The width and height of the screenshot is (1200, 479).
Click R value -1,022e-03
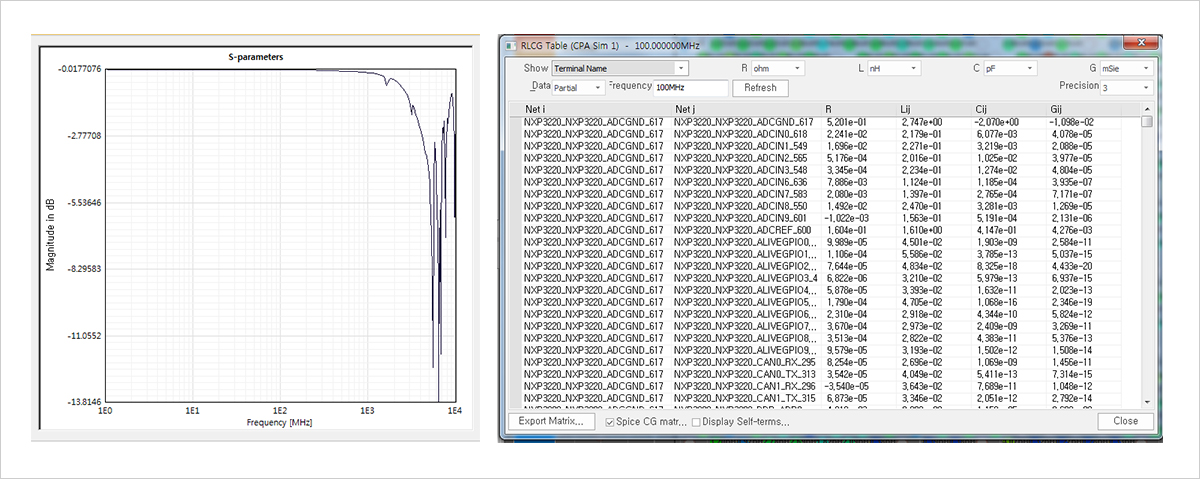[847, 216]
